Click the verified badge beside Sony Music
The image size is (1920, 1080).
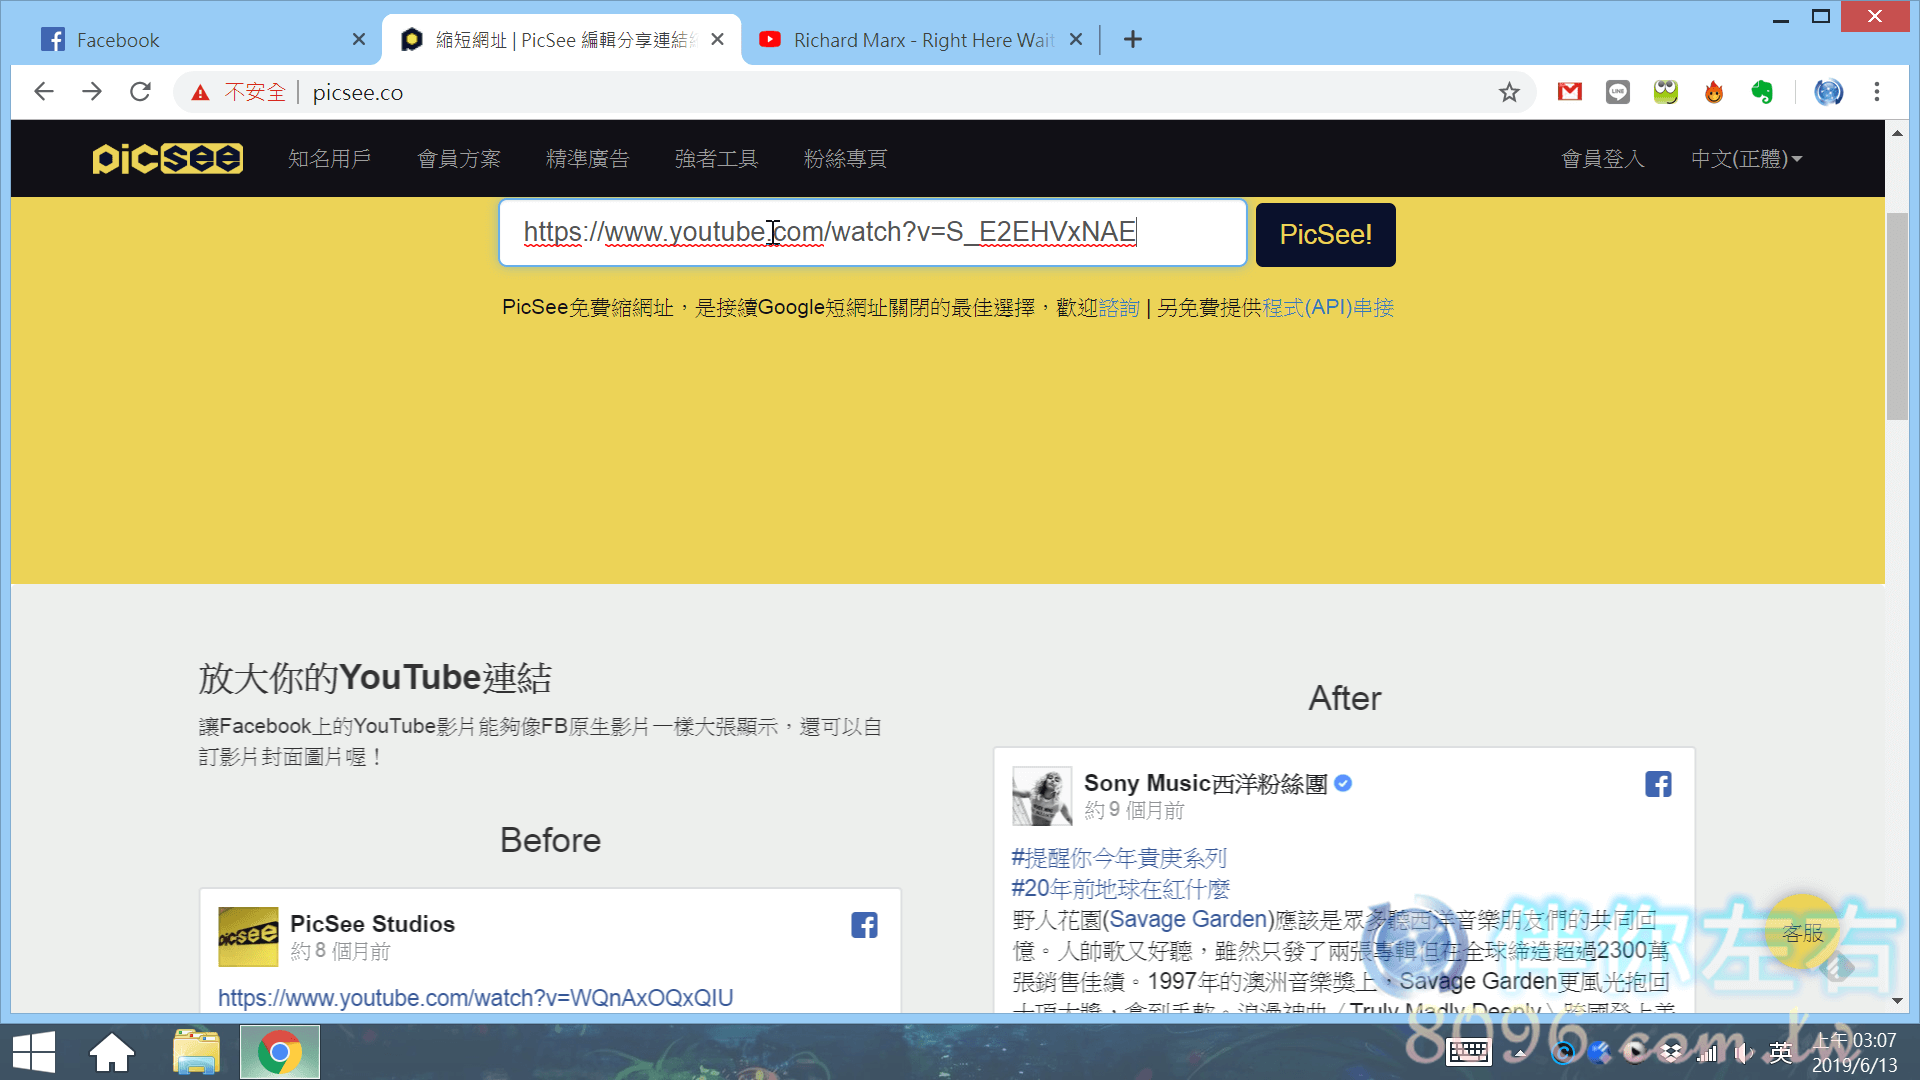[1343, 783]
